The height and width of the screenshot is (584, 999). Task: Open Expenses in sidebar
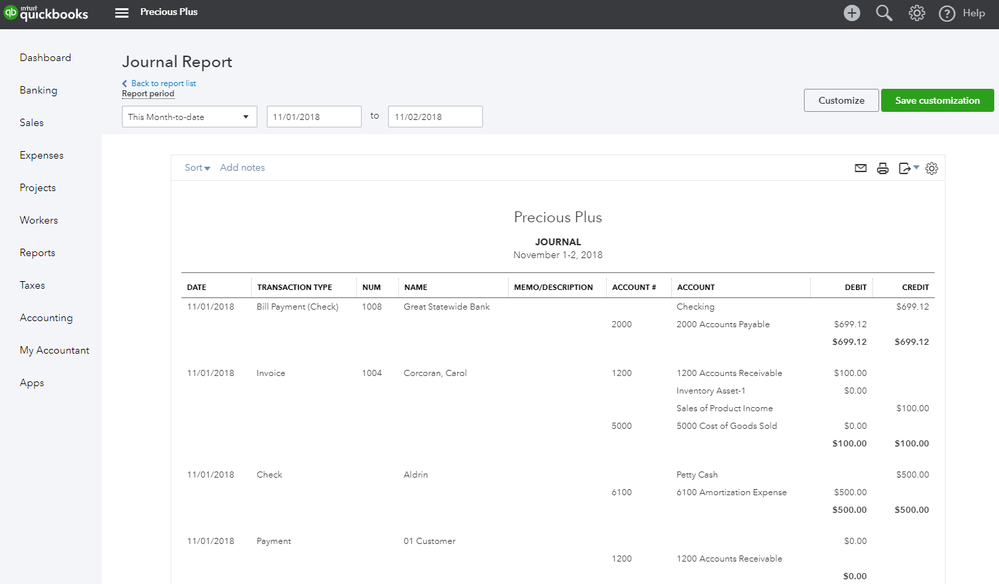pos(41,155)
